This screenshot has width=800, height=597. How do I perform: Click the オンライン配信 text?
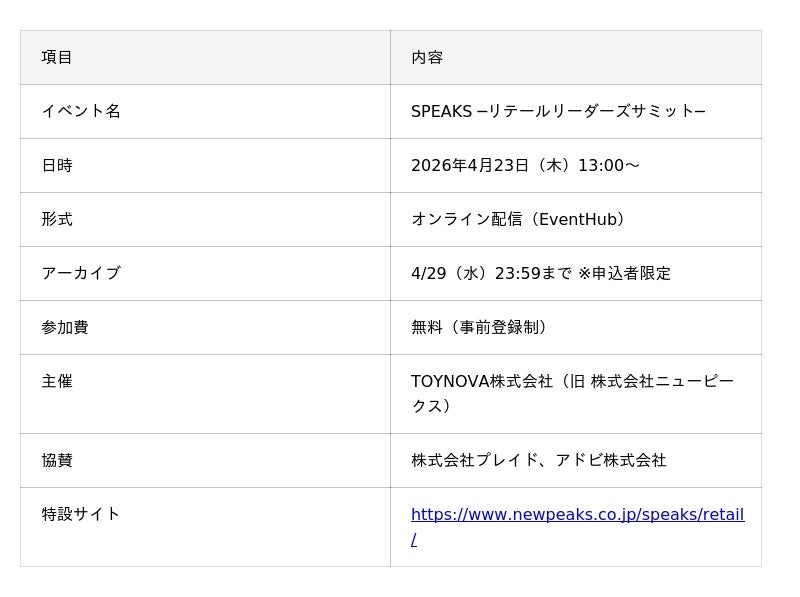[466, 219]
